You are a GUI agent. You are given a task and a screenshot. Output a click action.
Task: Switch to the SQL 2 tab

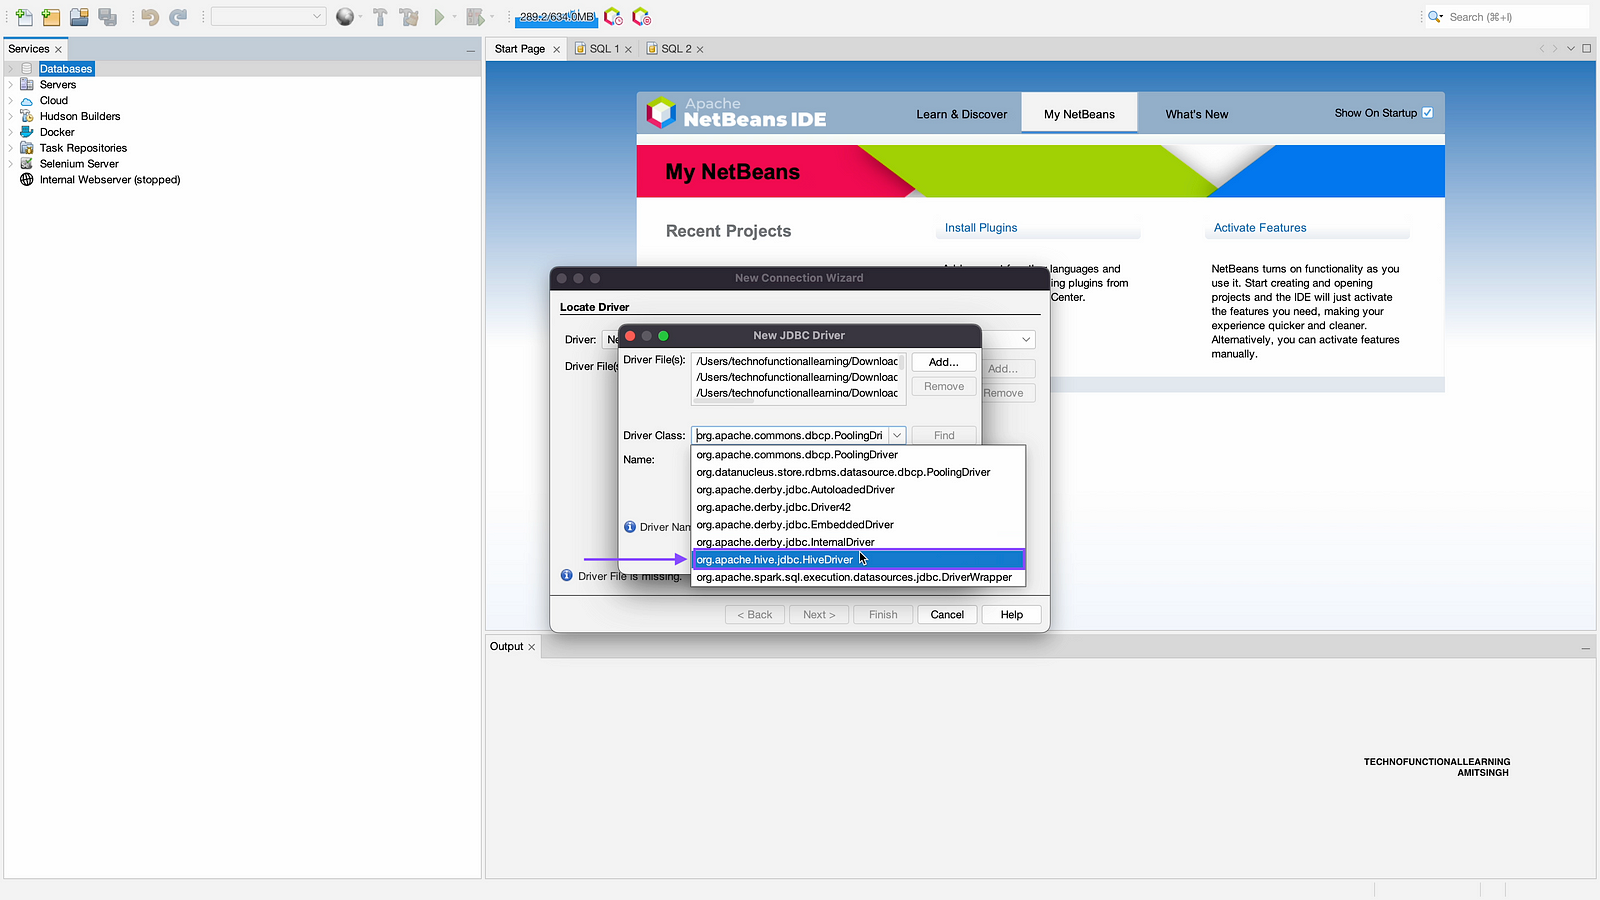click(676, 49)
